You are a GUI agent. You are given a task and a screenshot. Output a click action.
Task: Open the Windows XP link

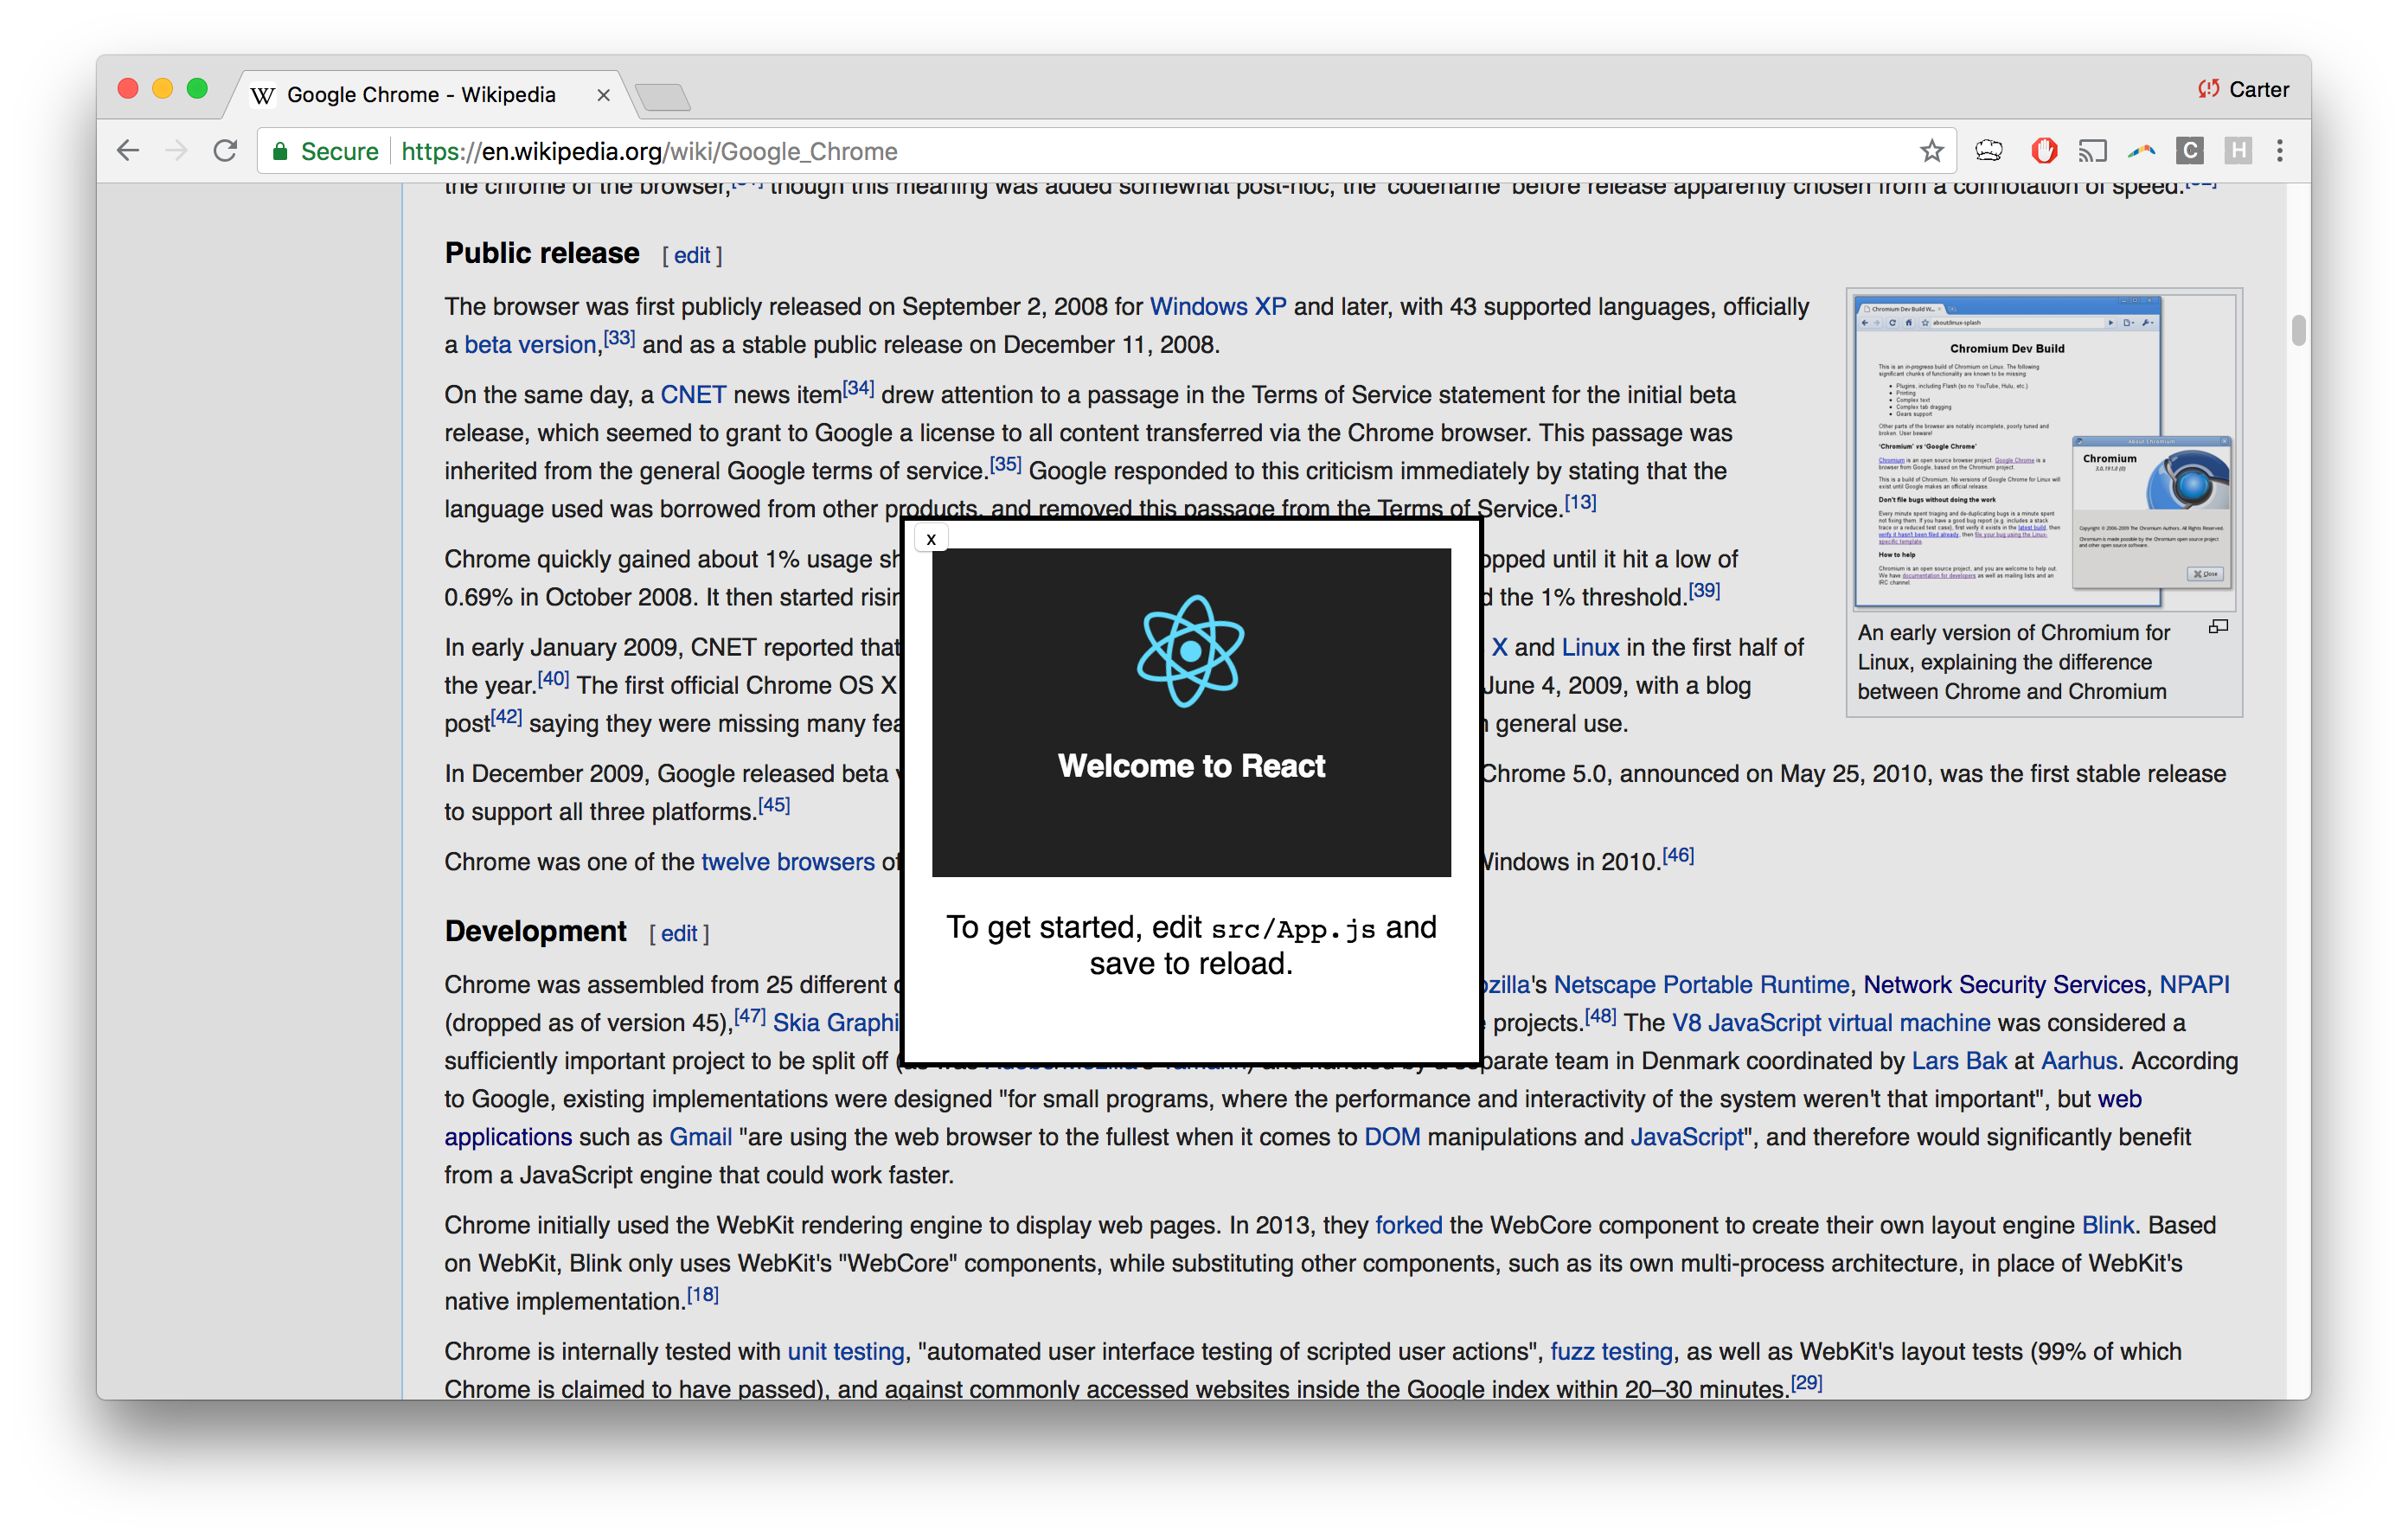[x=1218, y=306]
